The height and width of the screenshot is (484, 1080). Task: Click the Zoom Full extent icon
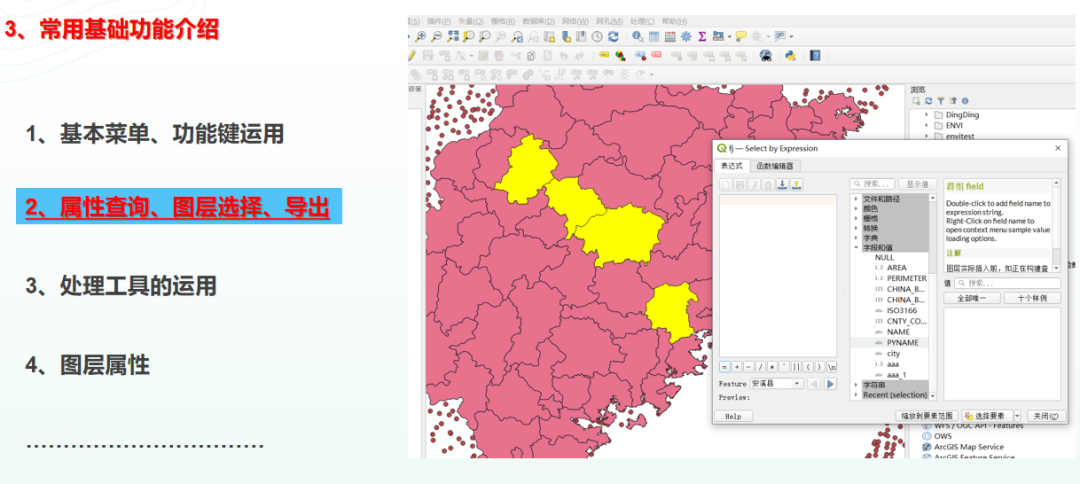coord(453,36)
